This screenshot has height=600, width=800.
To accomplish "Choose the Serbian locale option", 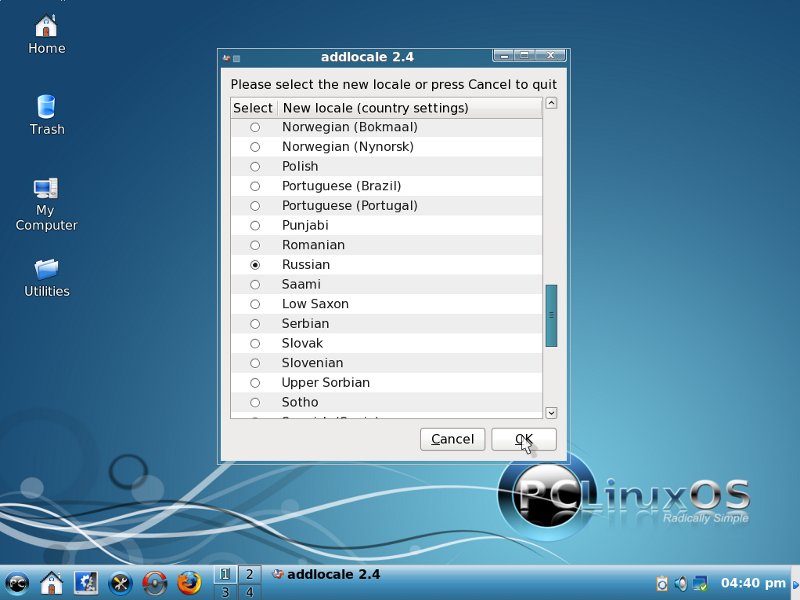I will [x=255, y=324].
